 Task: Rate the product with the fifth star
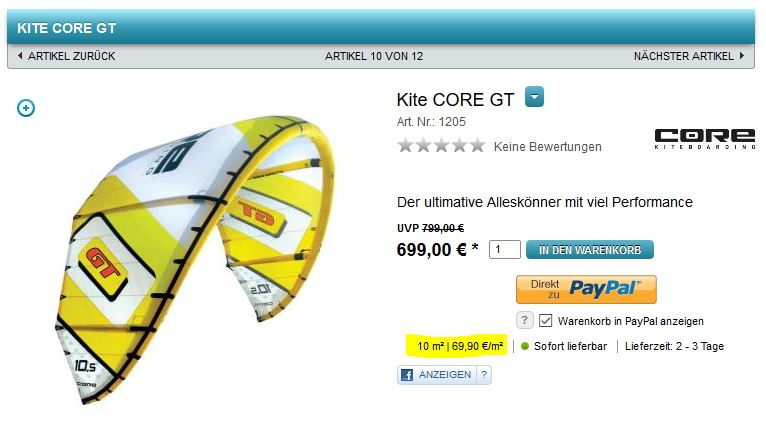click(x=477, y=146)
